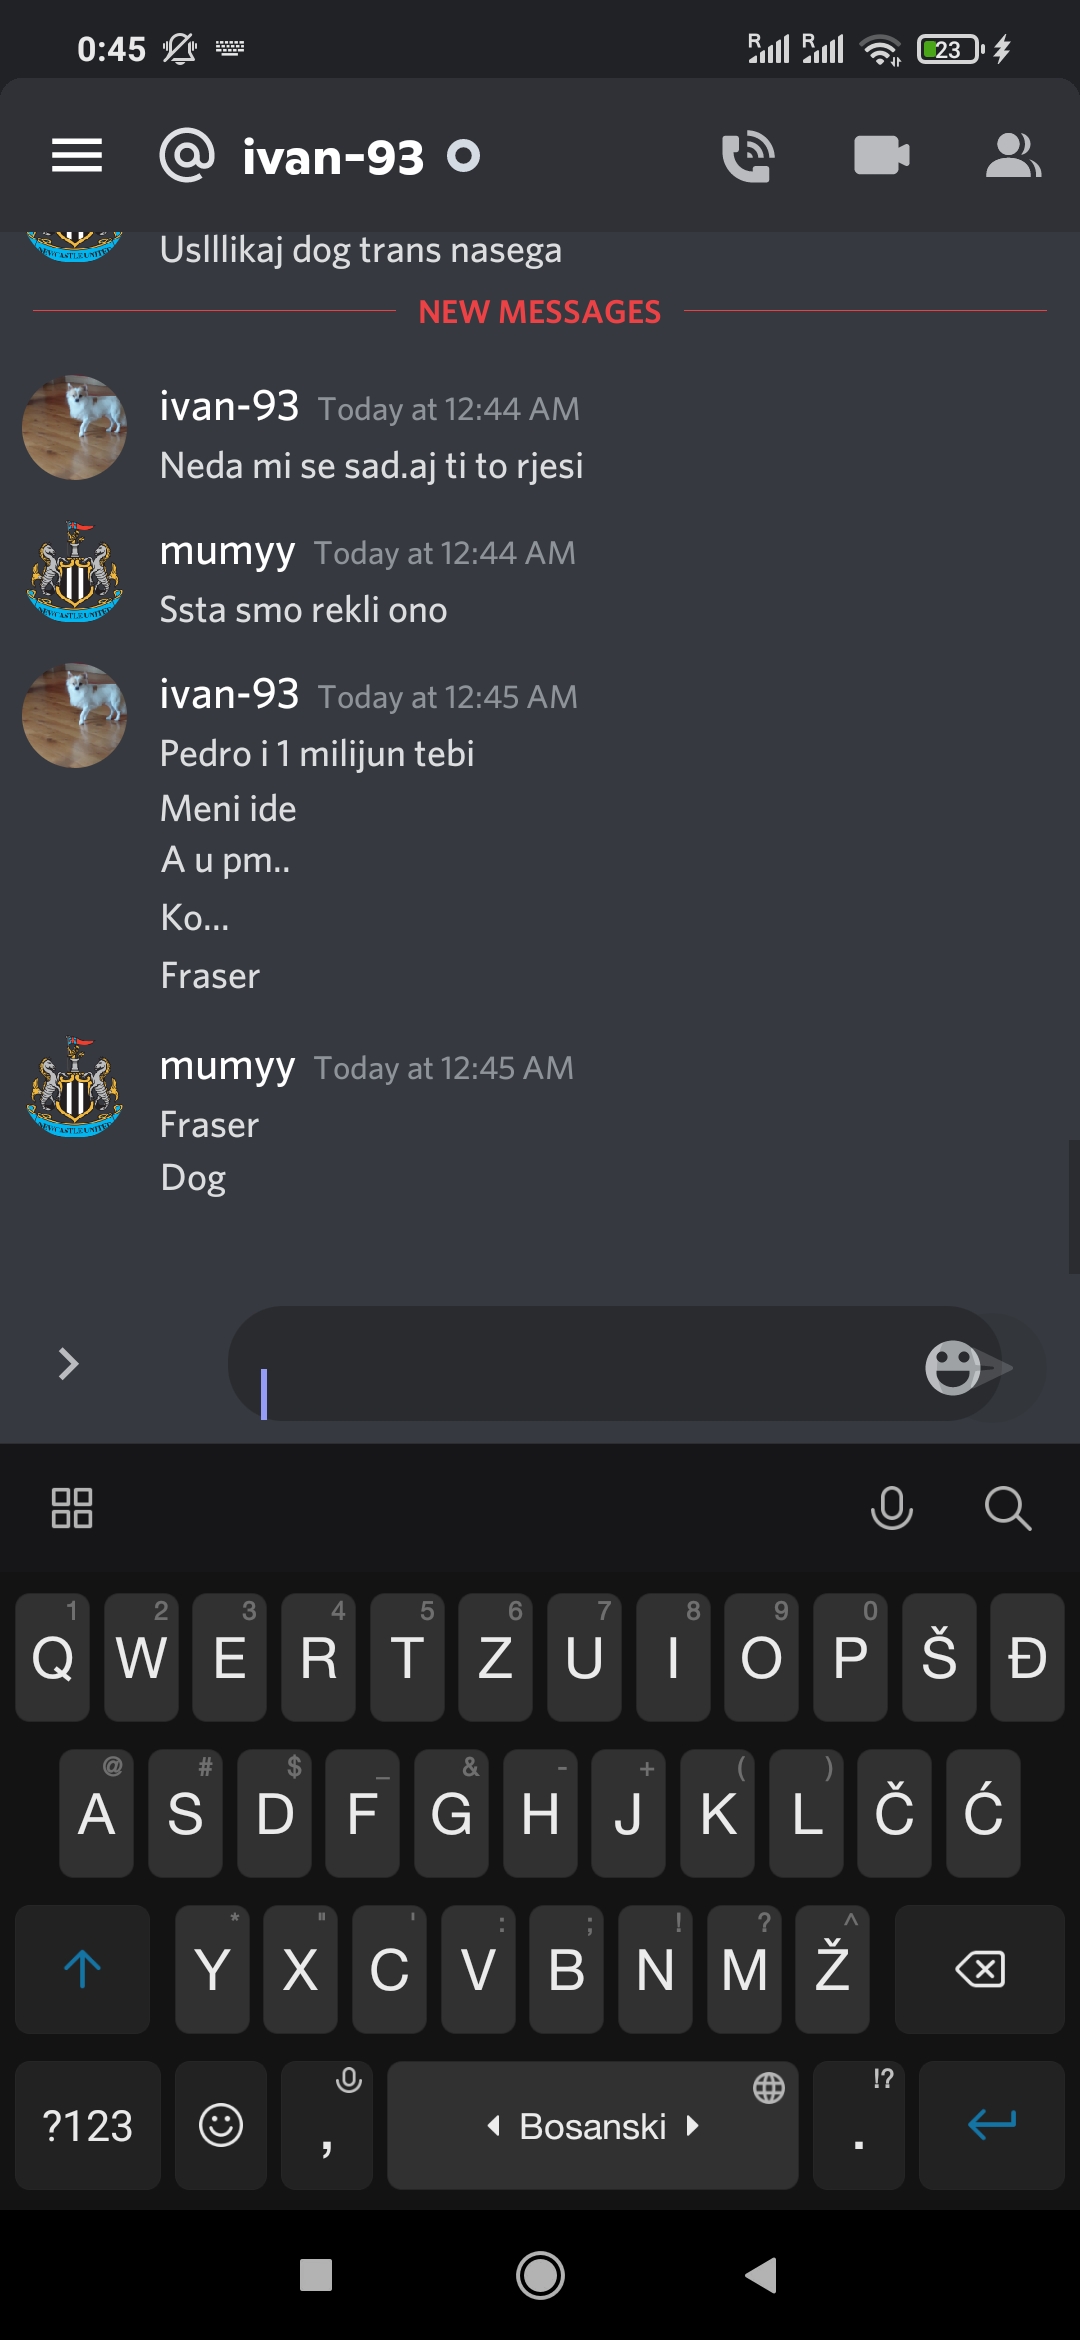1080x2340 pixels.
Task: Tap the Android recent apps square button
Action: click(316, 2275)
